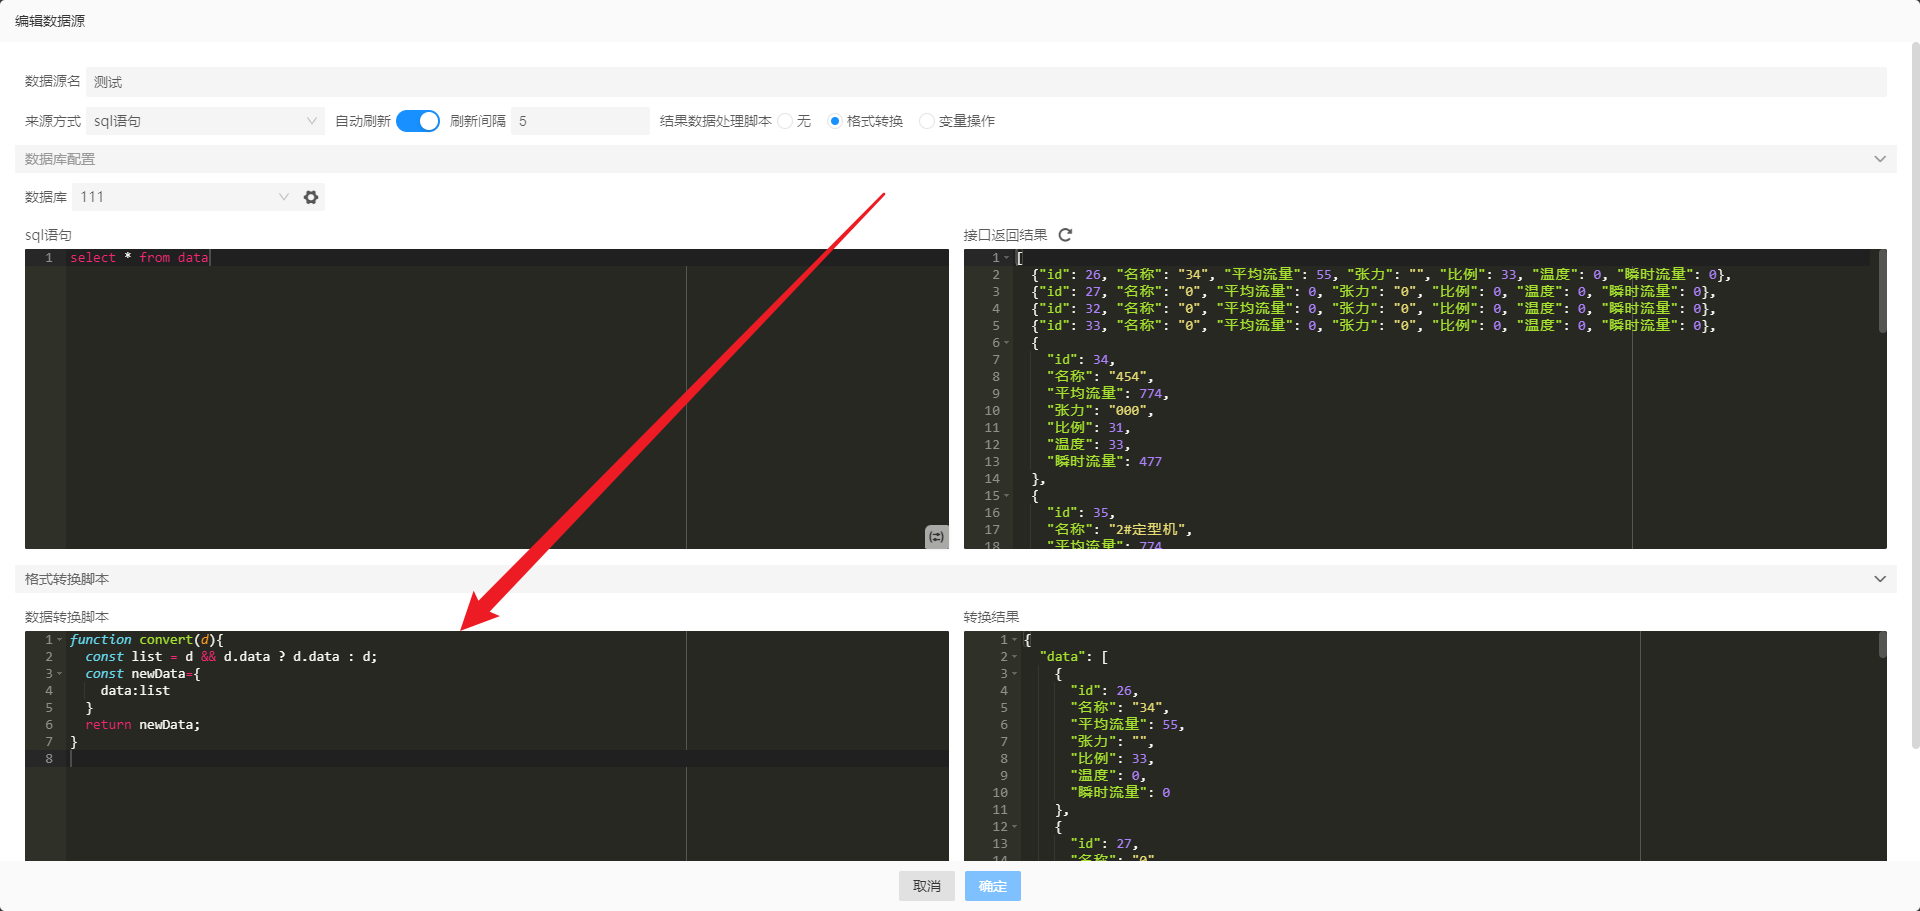Click "比例": 33 line in 转换结果
Screen dimensions: 1920x911
pos(1112,759)
